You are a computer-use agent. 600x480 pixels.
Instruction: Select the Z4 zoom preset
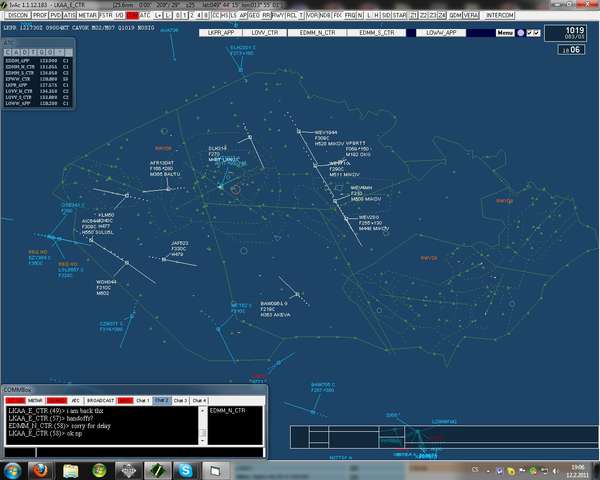click(x=442, y=15)
